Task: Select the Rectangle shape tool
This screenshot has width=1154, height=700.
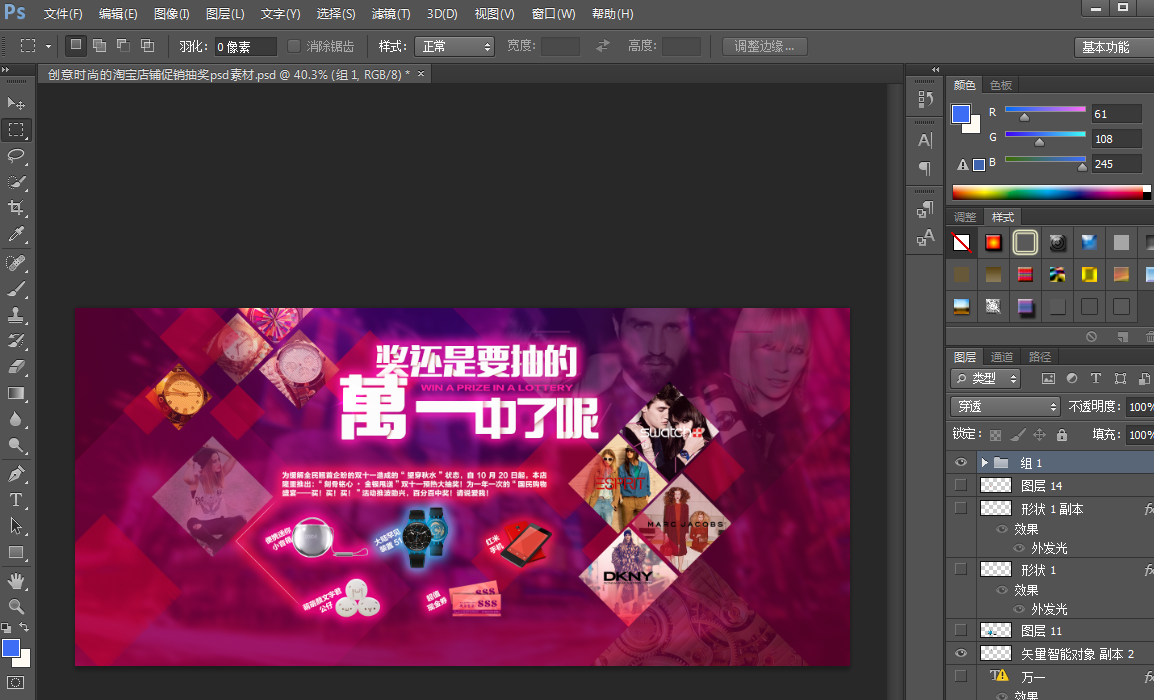Action: pyautogui.click(x=15, y=552)
